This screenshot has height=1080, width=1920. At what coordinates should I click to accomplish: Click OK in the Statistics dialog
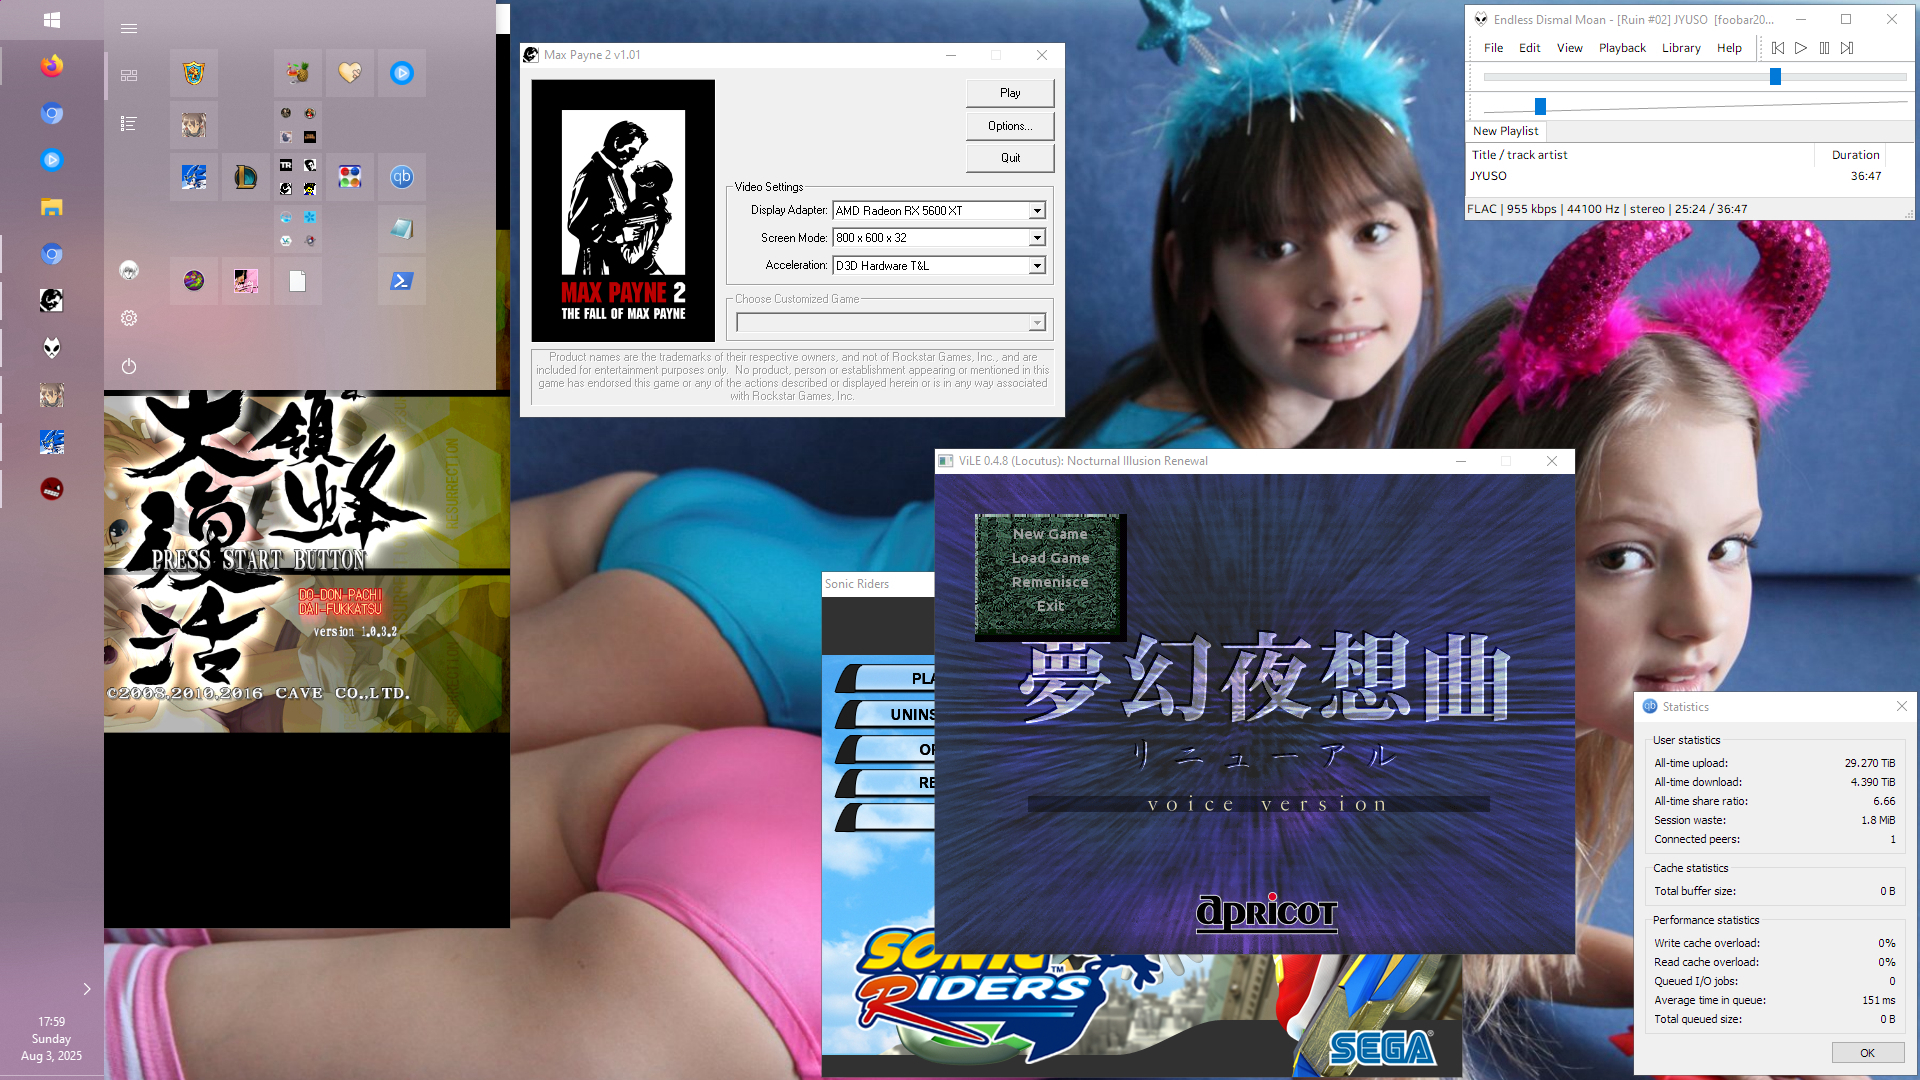[1866, 1053]
